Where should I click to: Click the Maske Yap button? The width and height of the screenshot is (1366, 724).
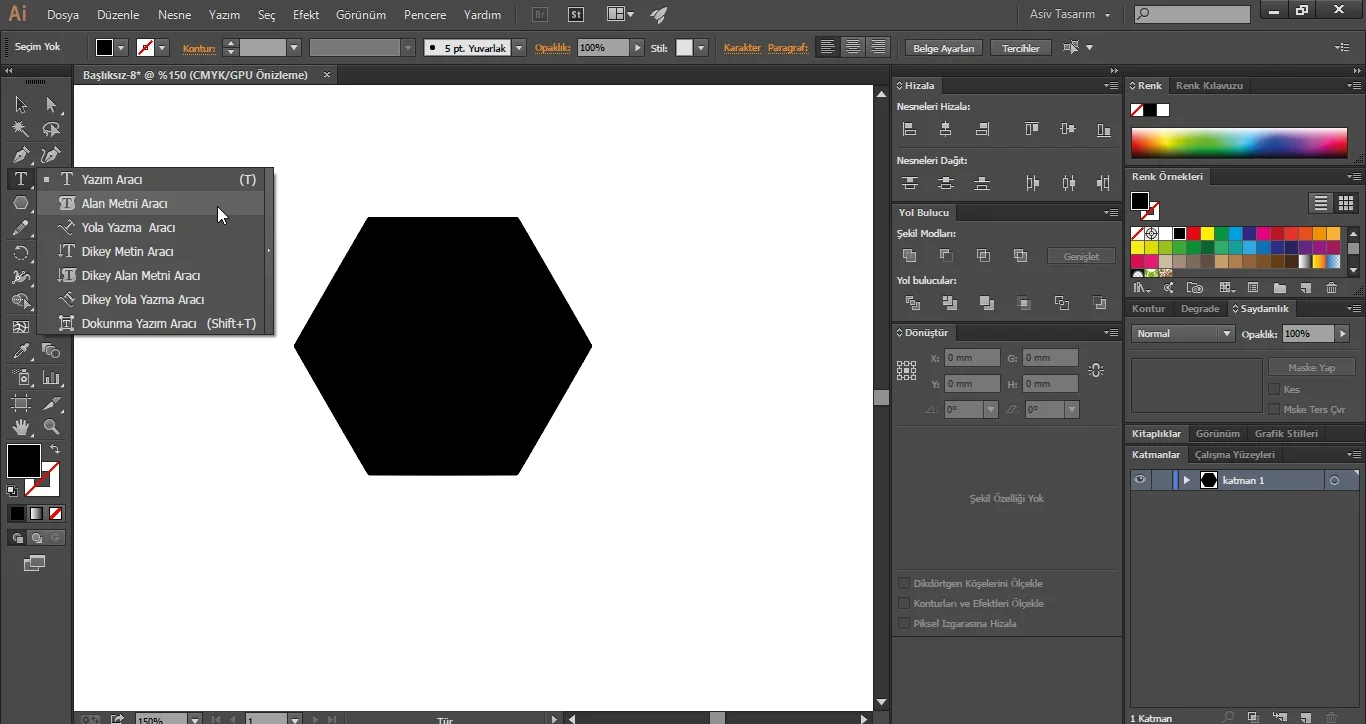point(1311,367)
